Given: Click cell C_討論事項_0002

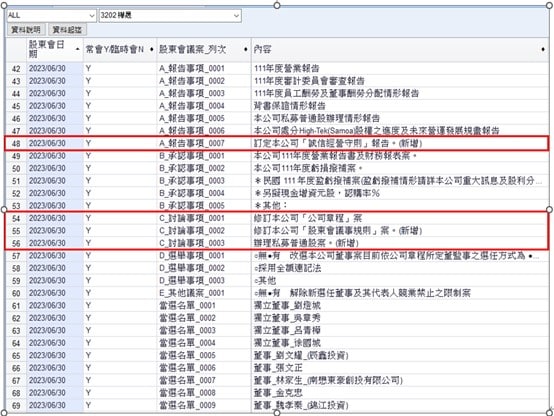Looking at the screenshot, I should point(204,231).
